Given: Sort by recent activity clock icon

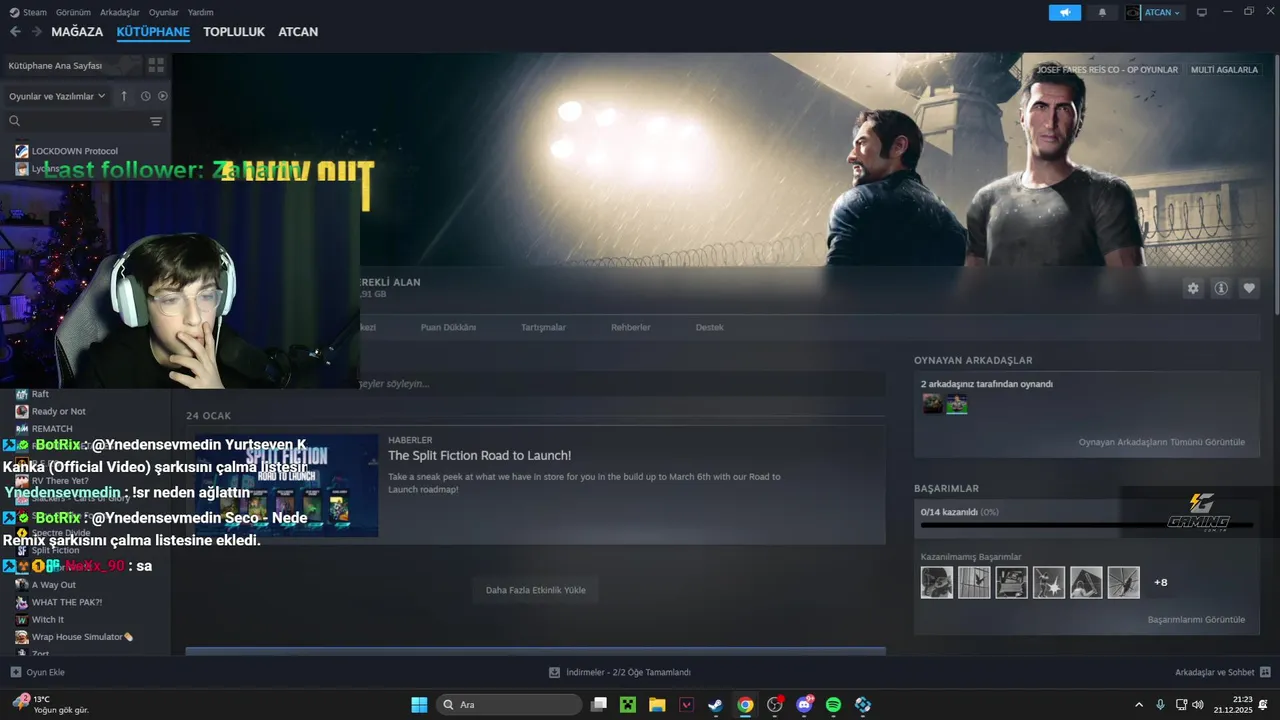Looking at the screenshot, I should (x=145, y=96).
